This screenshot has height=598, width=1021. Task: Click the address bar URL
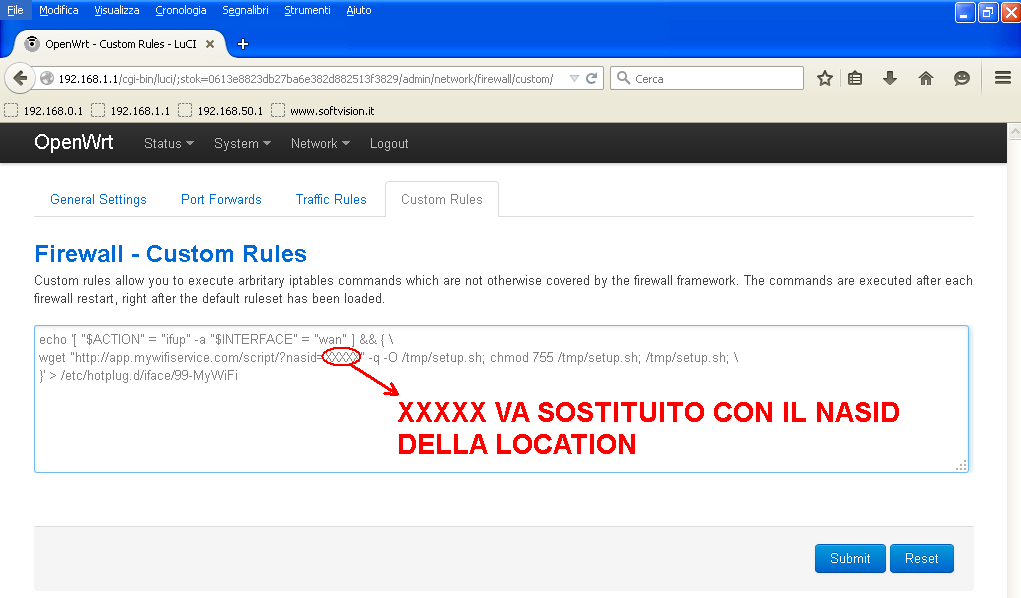pyautogui.click(x=305, y=79)
